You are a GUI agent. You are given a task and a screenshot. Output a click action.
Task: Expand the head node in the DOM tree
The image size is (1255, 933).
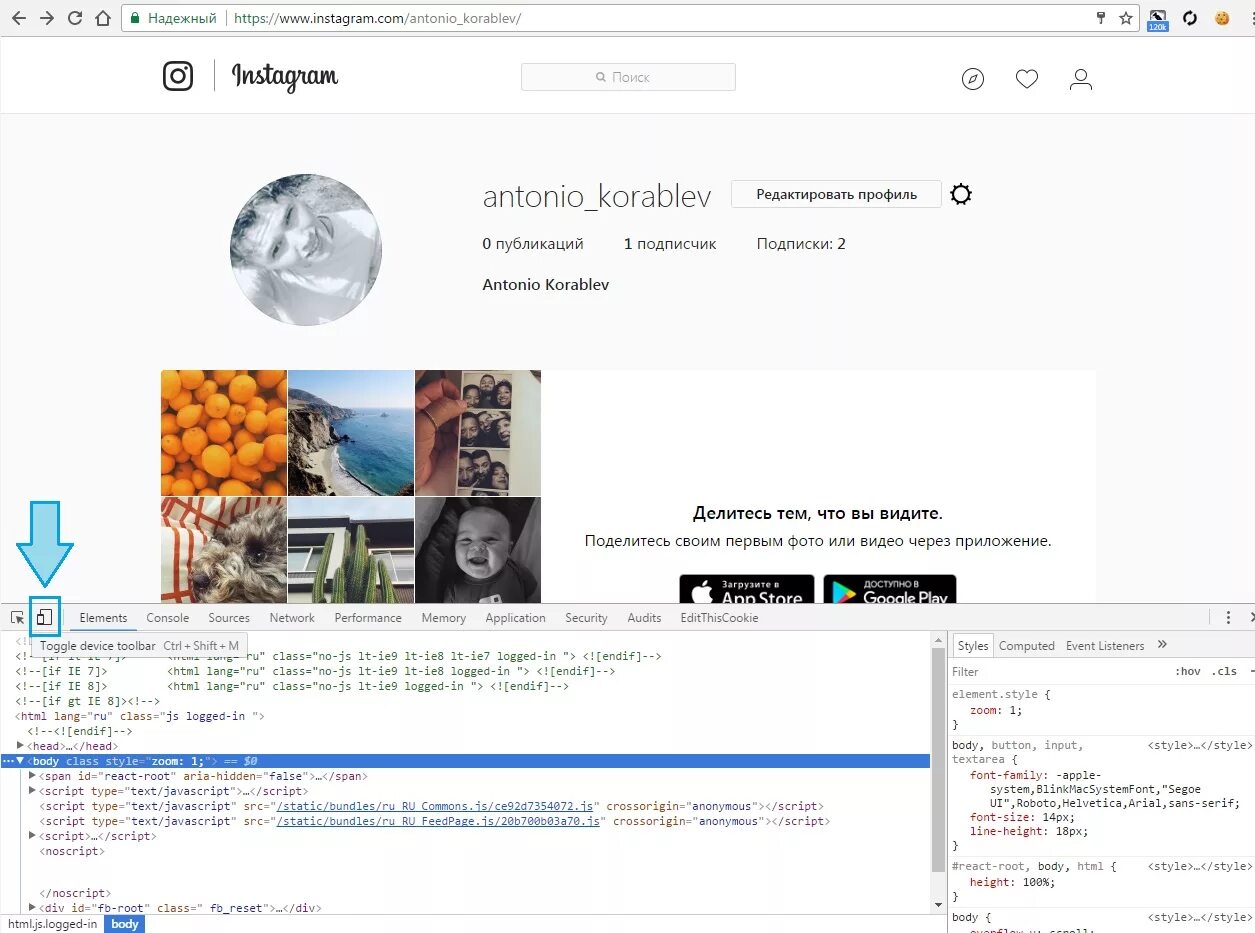point(22,746)
